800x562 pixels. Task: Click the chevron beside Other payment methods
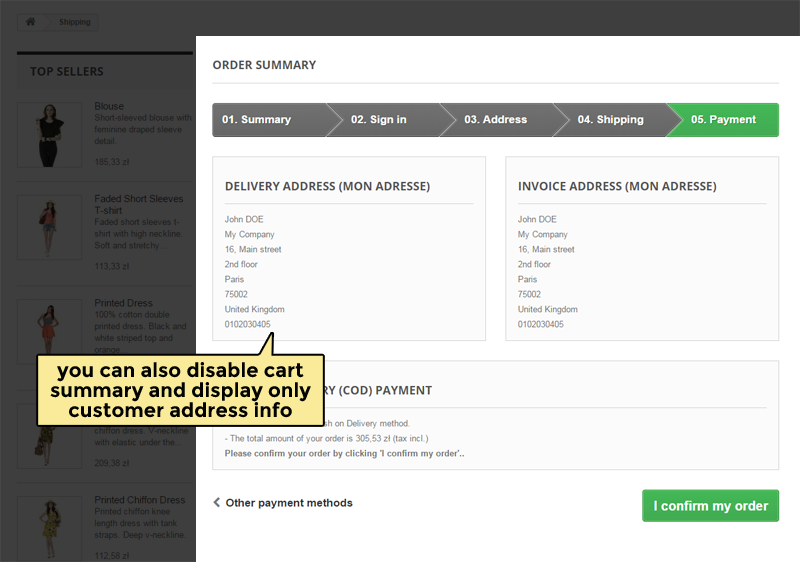pyautogui.click(x=217, y=503)
